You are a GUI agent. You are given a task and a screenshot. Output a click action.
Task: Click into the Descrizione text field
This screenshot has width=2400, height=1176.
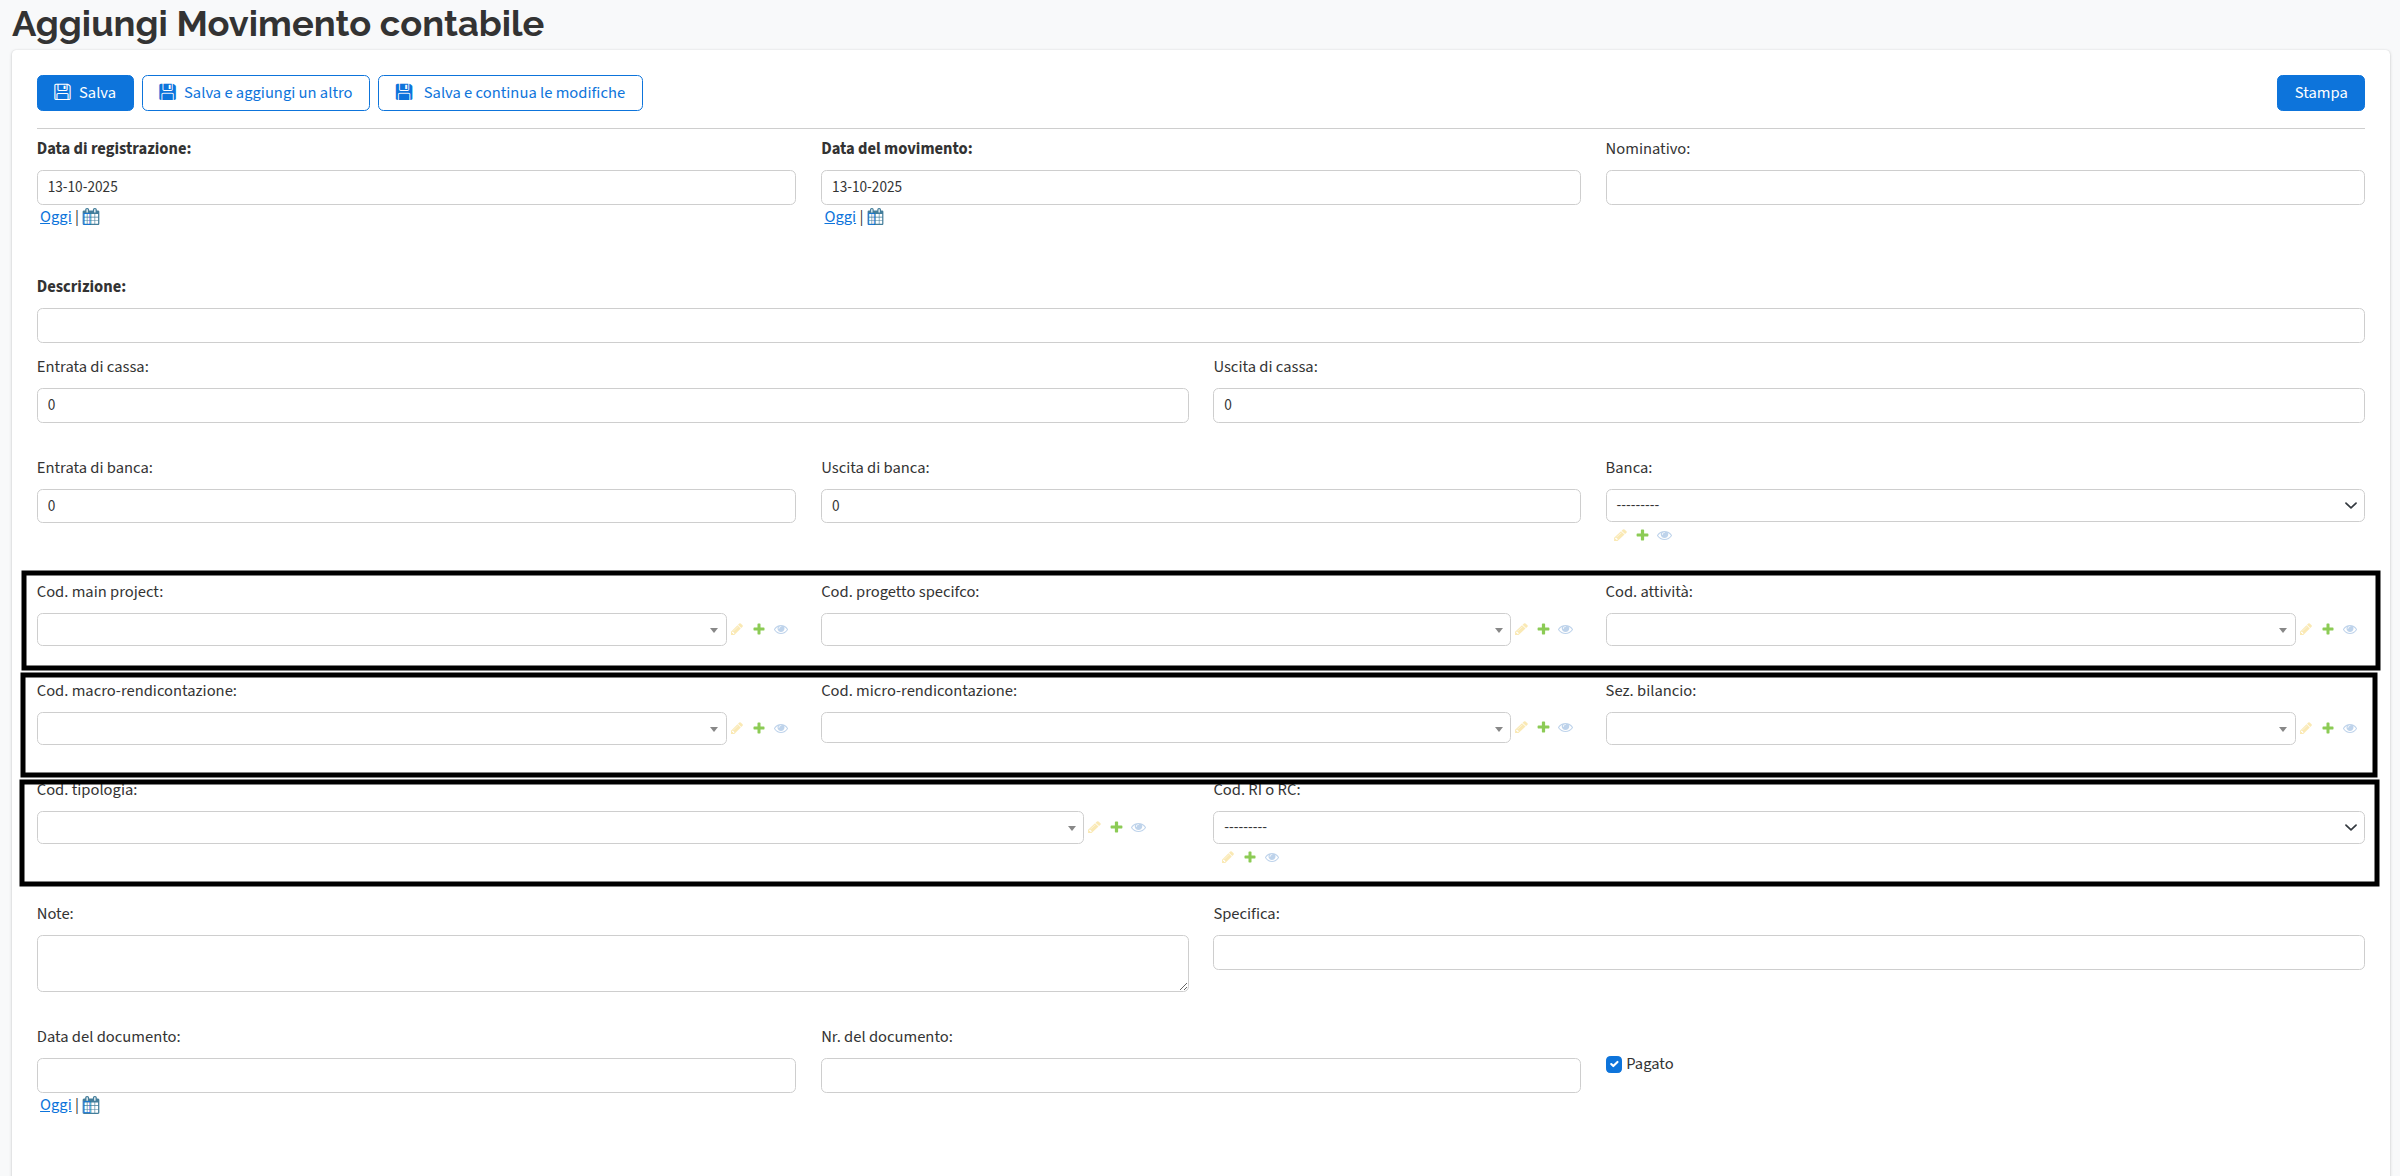(1200, 325)
